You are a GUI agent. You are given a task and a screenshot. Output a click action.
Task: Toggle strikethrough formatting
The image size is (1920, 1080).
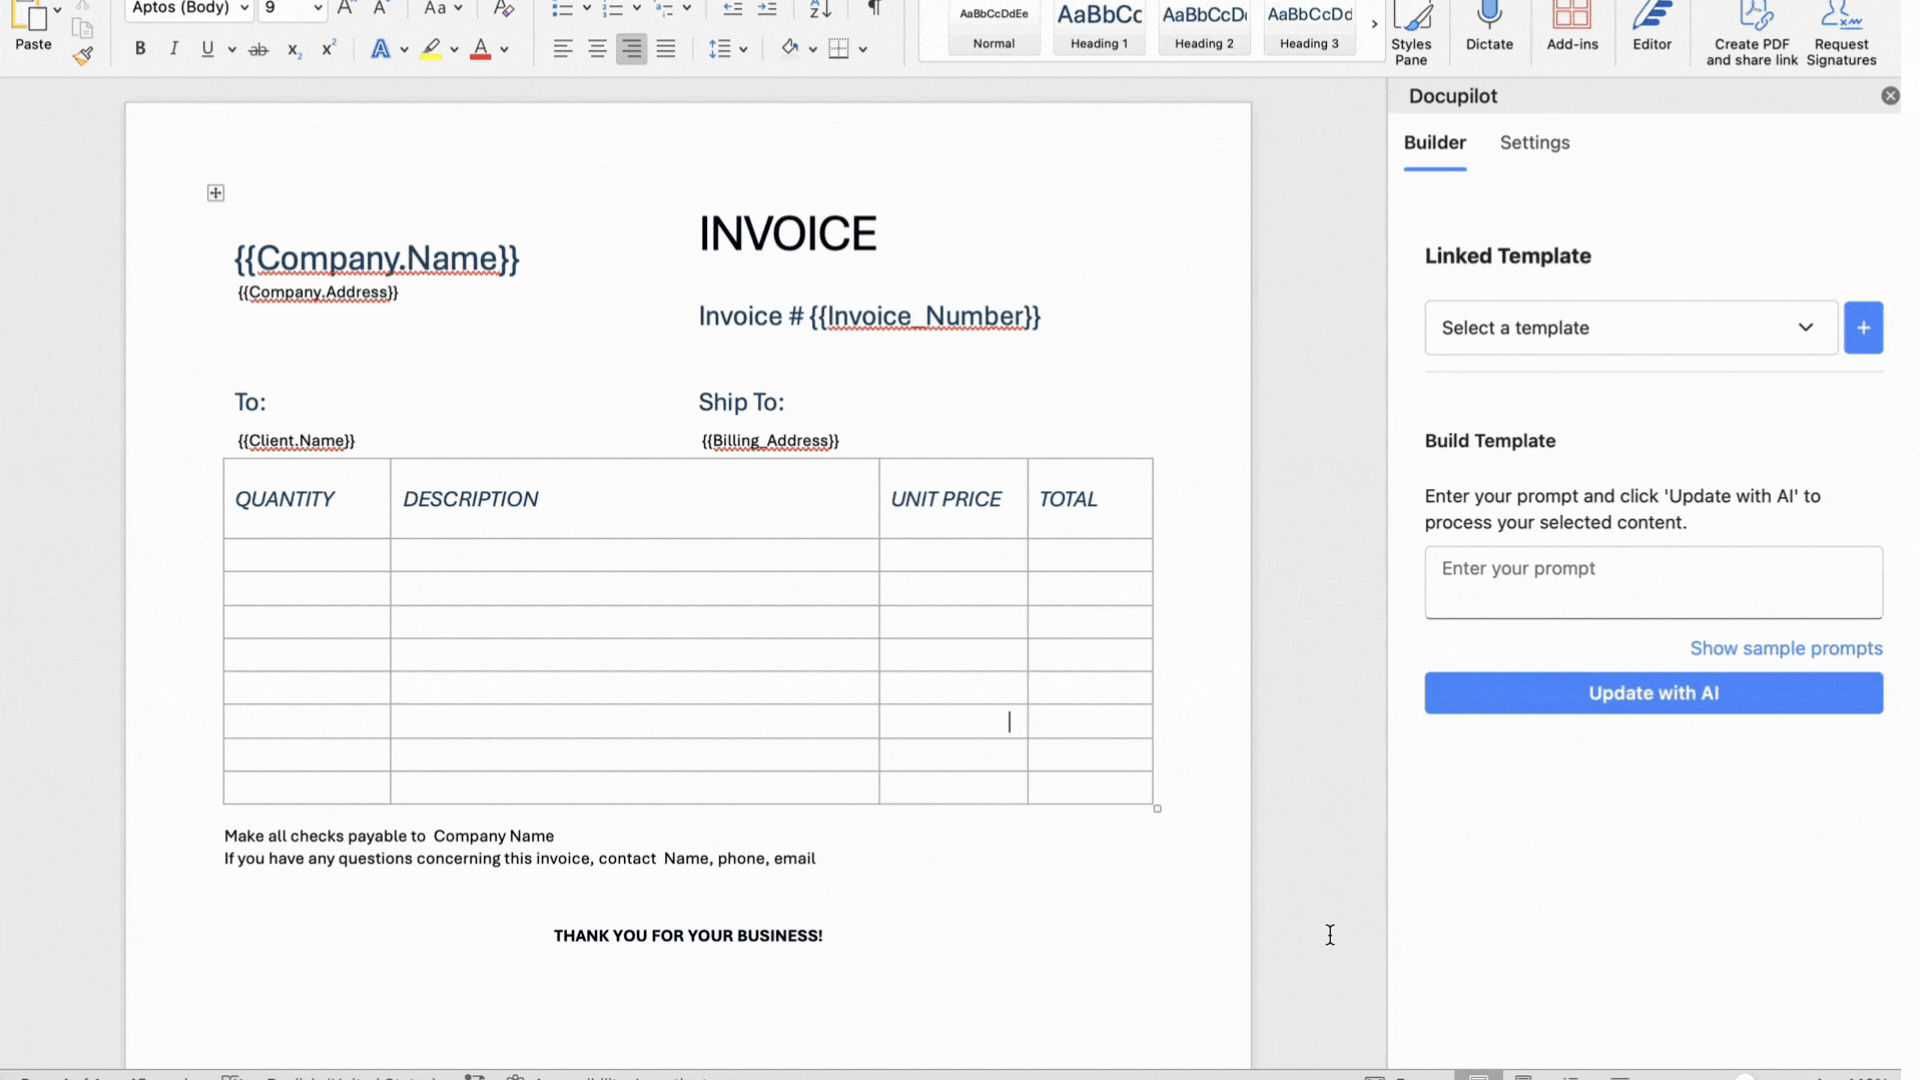258,49
